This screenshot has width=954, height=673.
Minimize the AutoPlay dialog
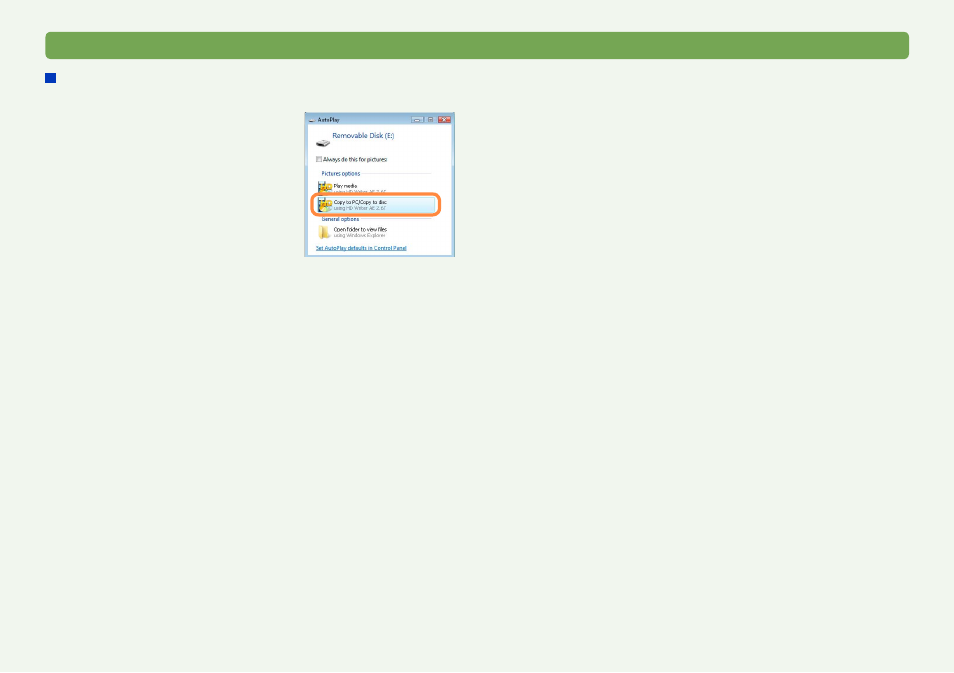417,119
